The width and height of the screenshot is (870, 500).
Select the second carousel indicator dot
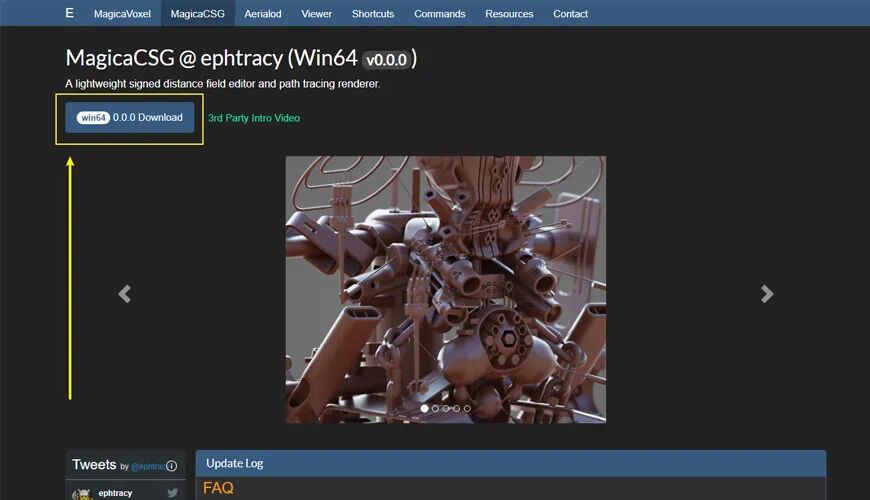pyautogui.click(x=435, y=408)
